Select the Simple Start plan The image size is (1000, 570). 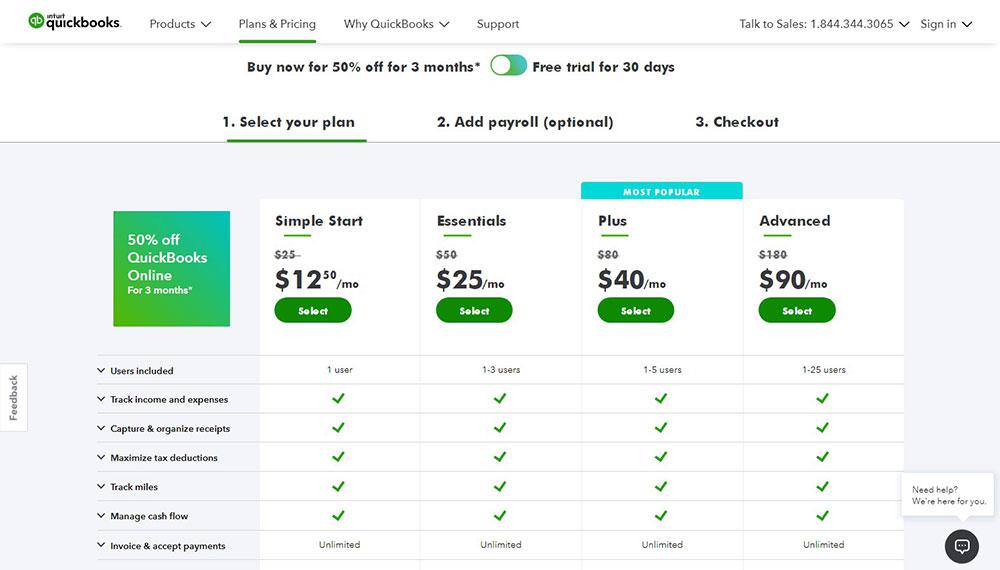click(312, 311)
